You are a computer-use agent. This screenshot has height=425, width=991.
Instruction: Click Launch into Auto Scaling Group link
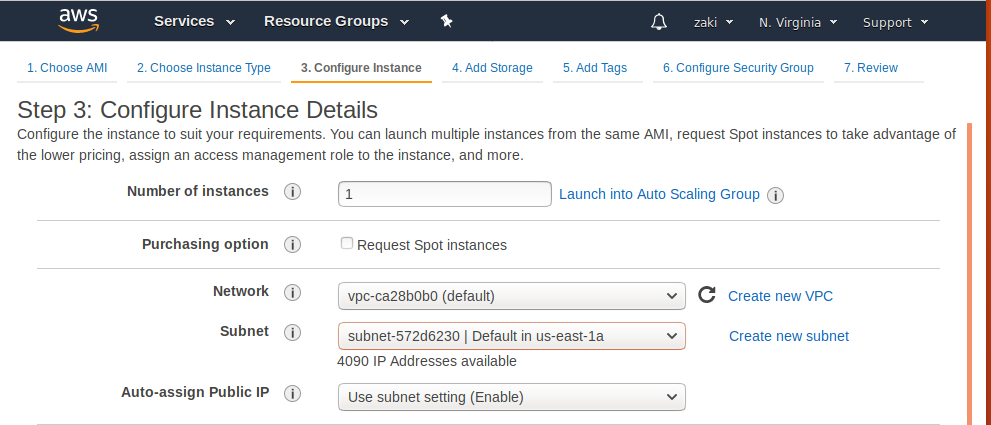(659, 194)
